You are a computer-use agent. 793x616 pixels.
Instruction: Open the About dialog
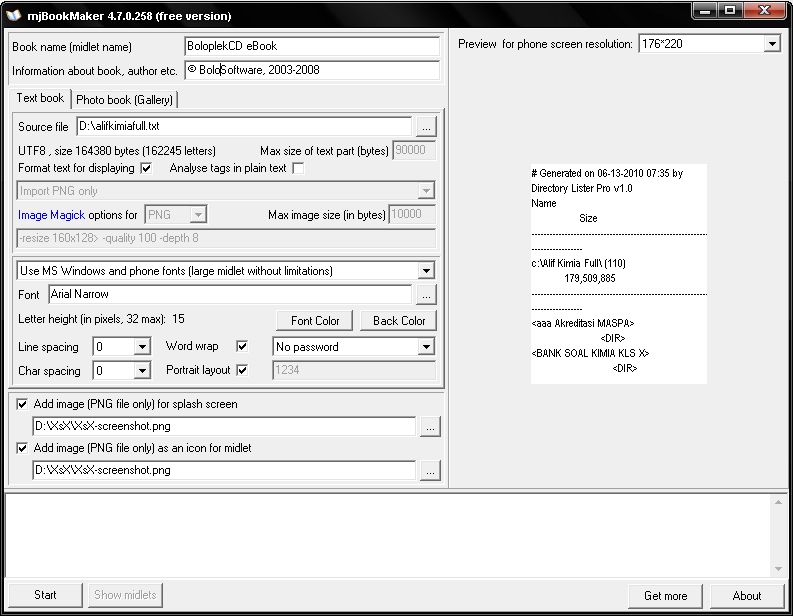(x=747, y=596)
